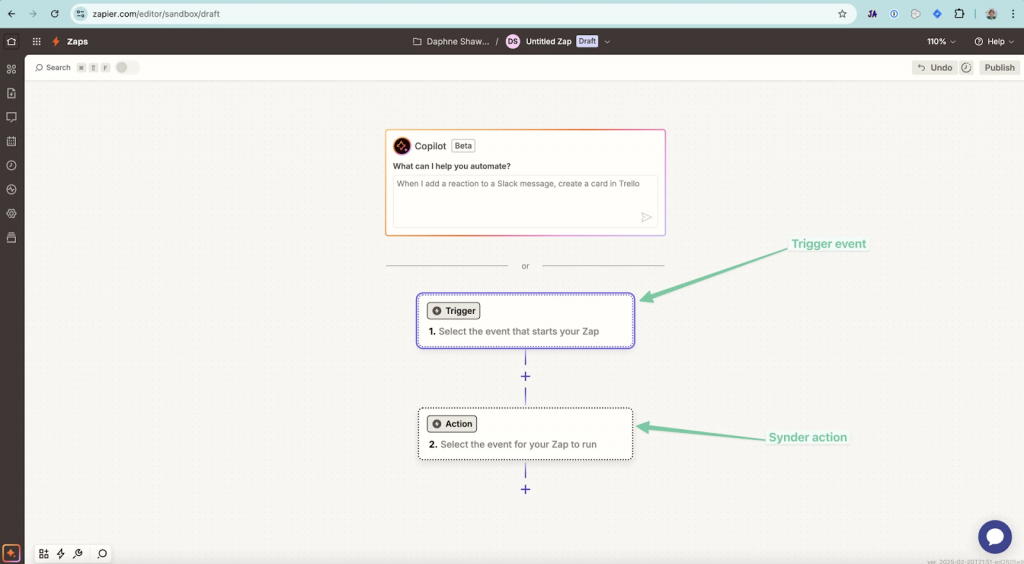Click the lightning bolt icon in bottom toolbar
This screenshot has height=564, width=1024.
(x=61, y=554)
